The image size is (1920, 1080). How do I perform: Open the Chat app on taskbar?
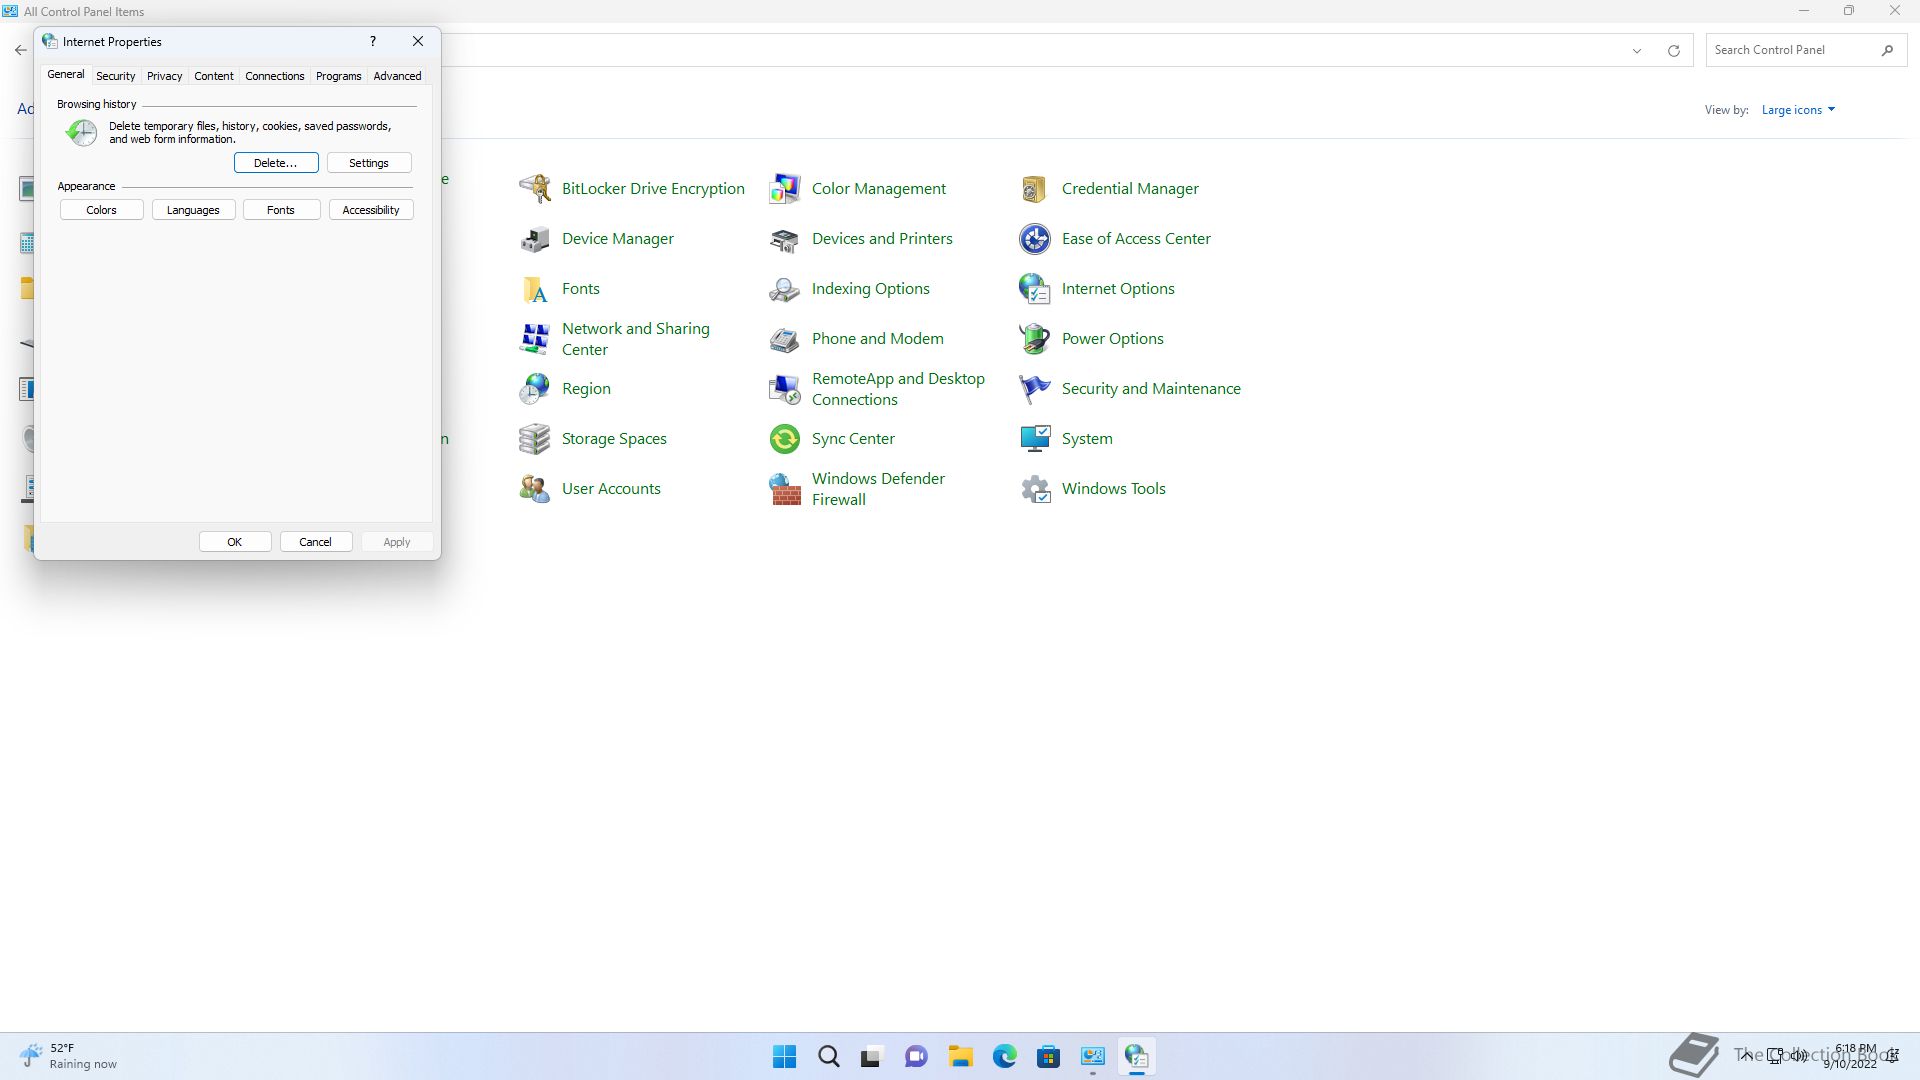click(917, 1056)
